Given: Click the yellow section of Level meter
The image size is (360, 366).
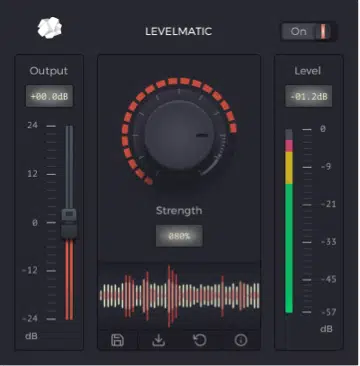Looking at the screenshot, I should click(289, 168).
